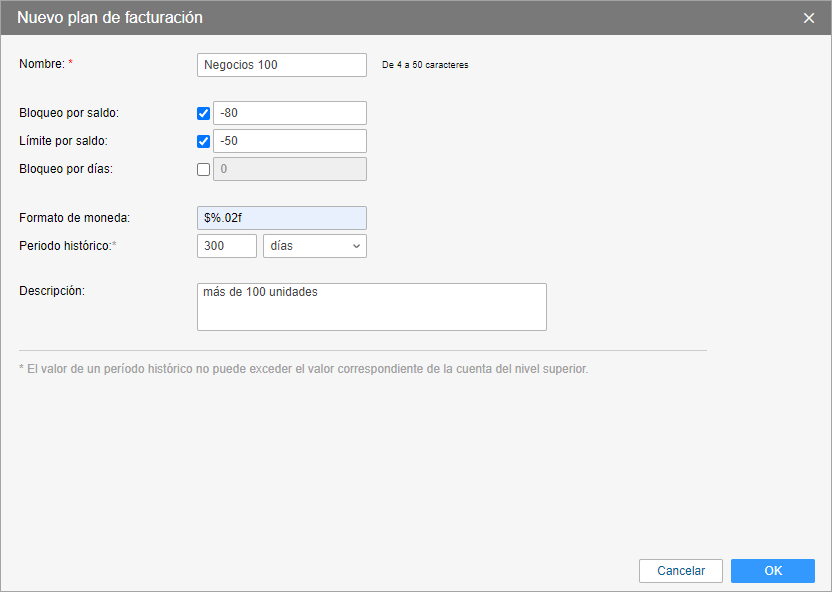
Task: Click the Nombre label
Action: pos(42,64)
